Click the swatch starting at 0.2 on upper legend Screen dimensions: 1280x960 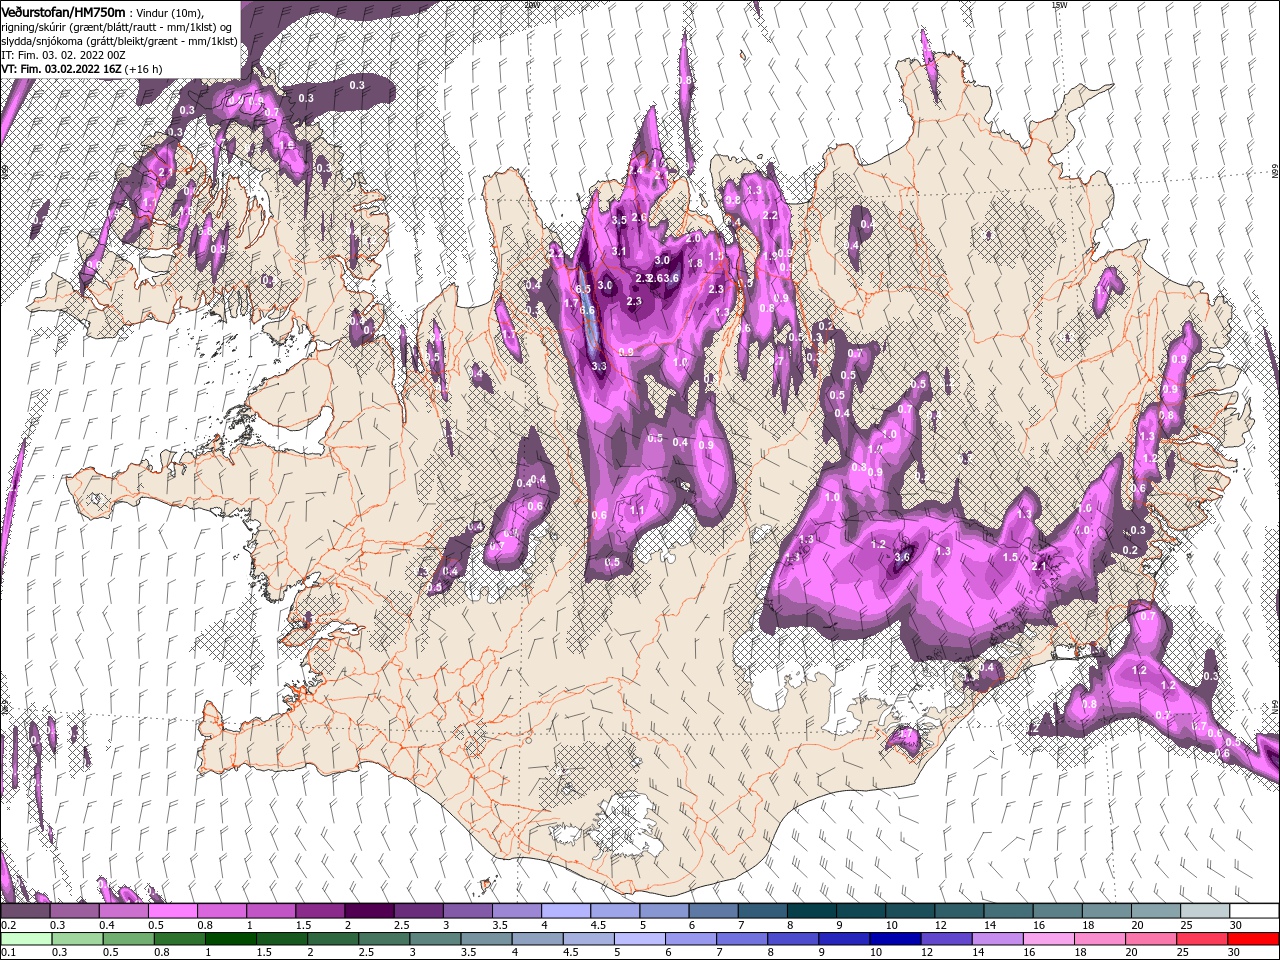(x=27, y=911)
